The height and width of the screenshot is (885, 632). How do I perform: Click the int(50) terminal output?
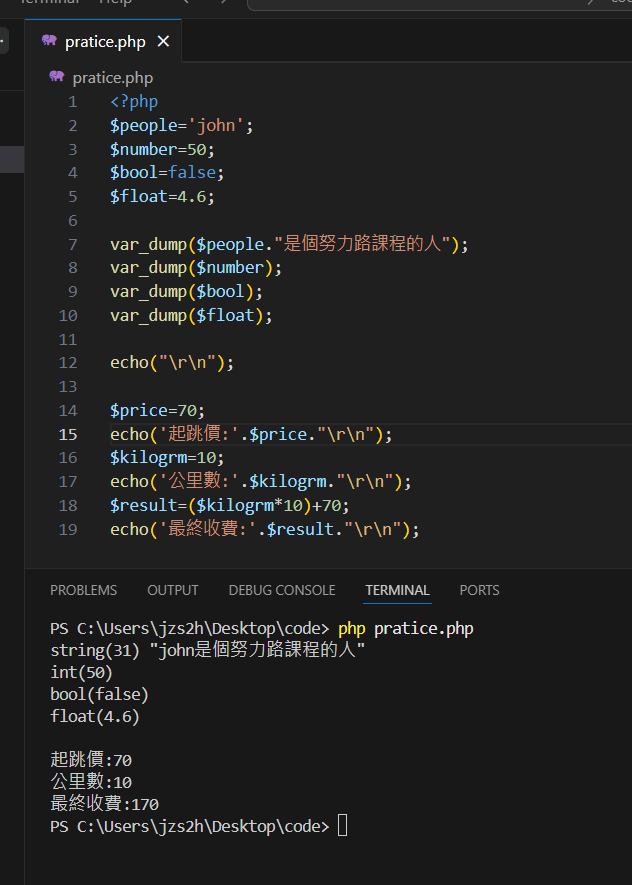(x=82, y=672)
